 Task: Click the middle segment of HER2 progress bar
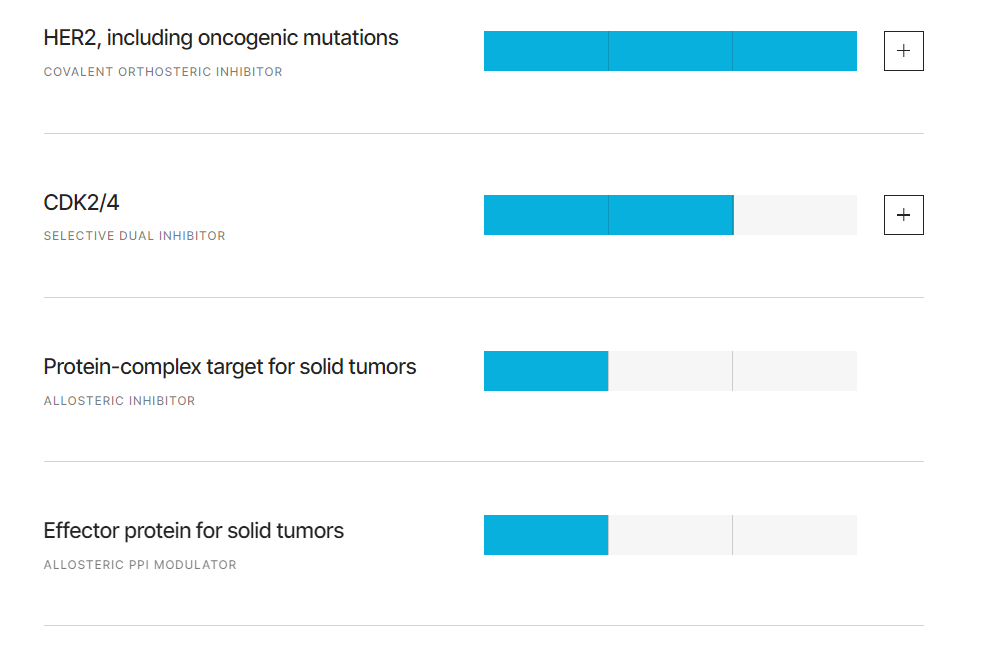(x=670, y=51)
